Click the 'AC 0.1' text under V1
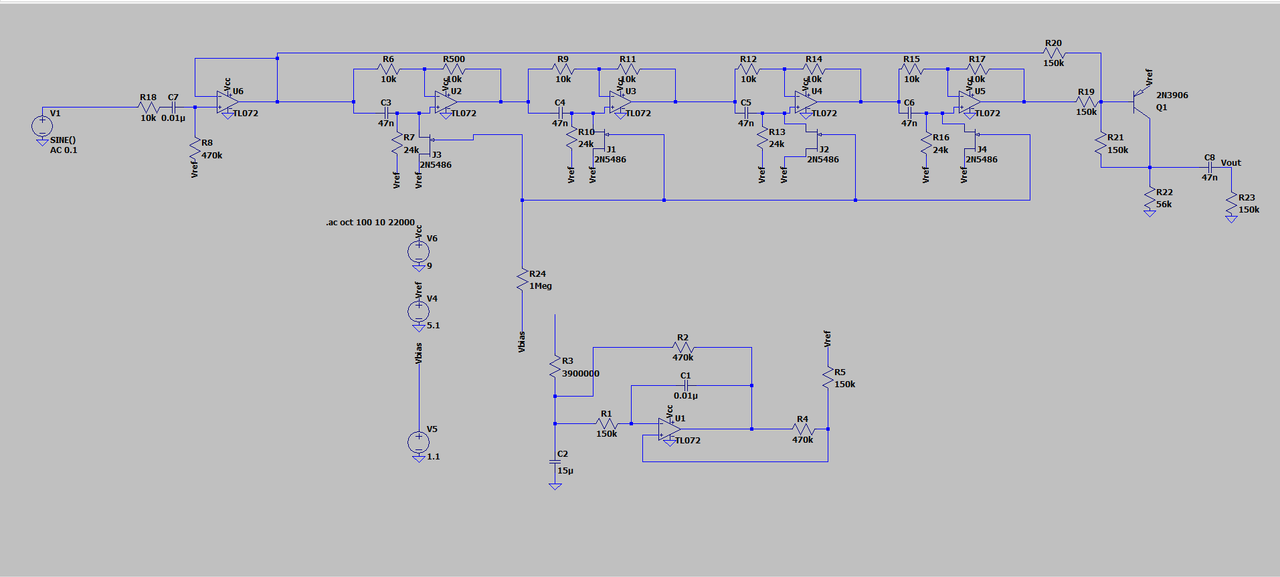This screenshot has height=577, width=1280. tap(63, 150)
